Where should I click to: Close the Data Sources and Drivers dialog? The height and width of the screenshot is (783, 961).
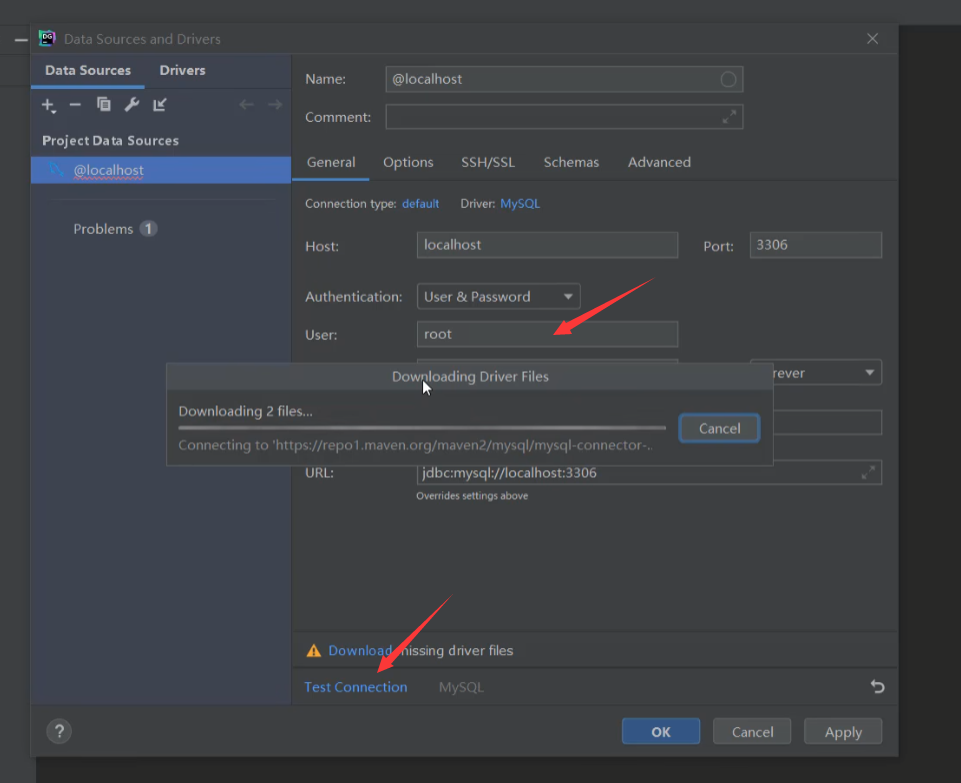tap(873, 39)
